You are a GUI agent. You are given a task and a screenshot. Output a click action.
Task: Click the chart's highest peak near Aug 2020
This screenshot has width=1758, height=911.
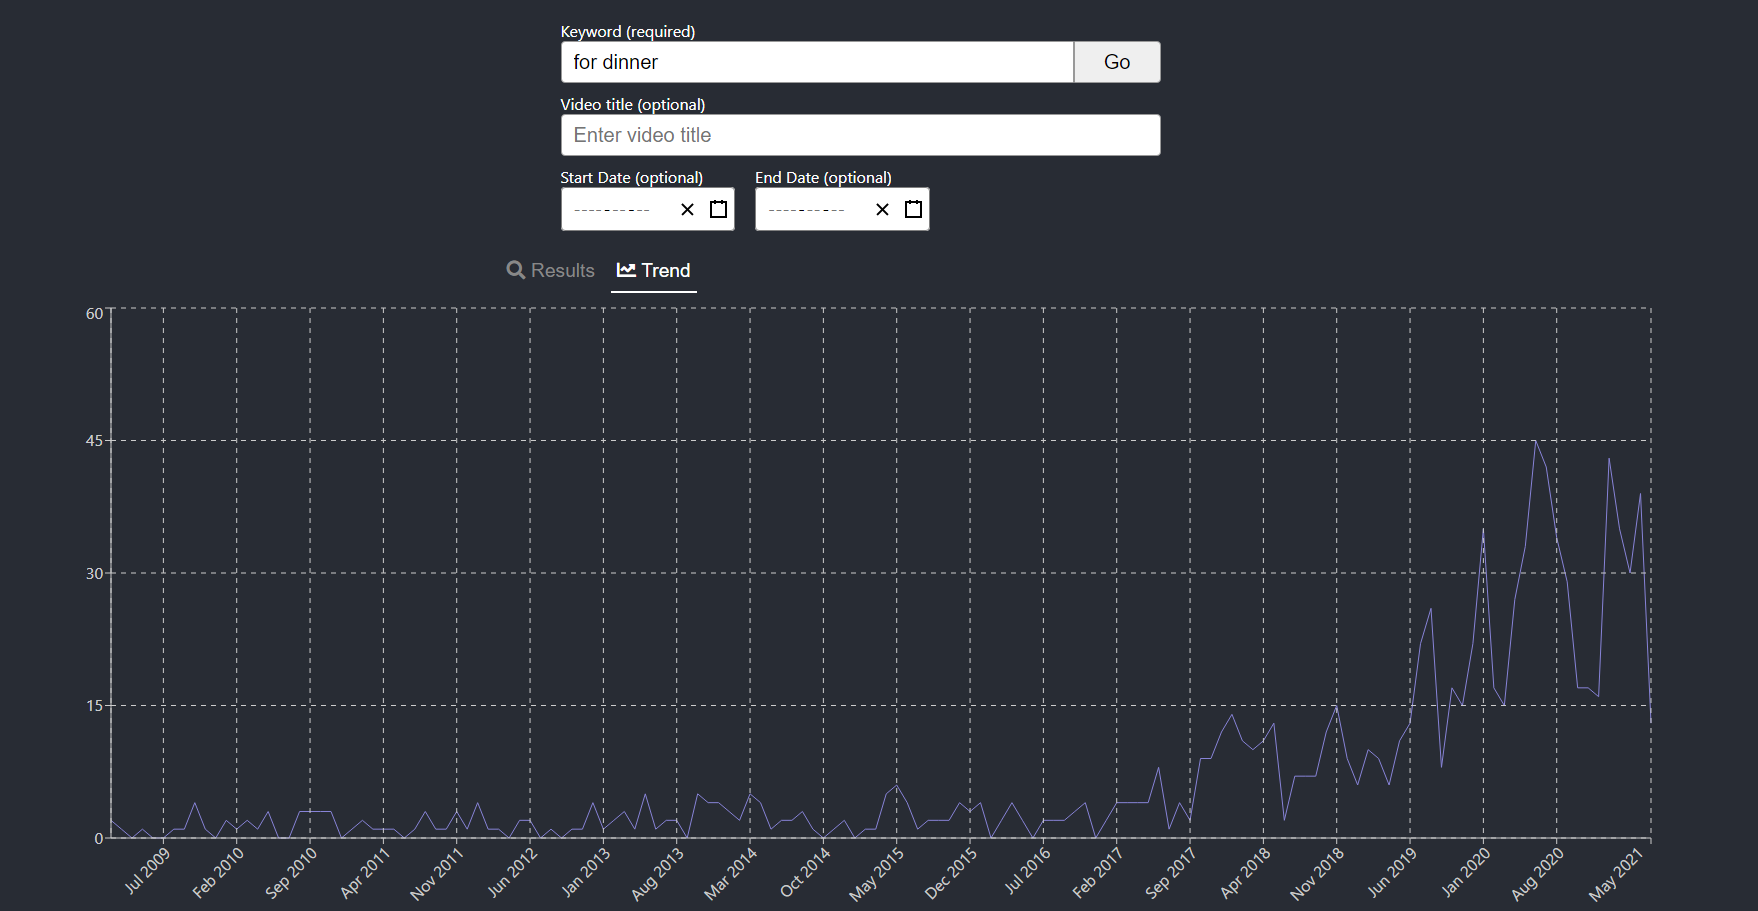1535,441
